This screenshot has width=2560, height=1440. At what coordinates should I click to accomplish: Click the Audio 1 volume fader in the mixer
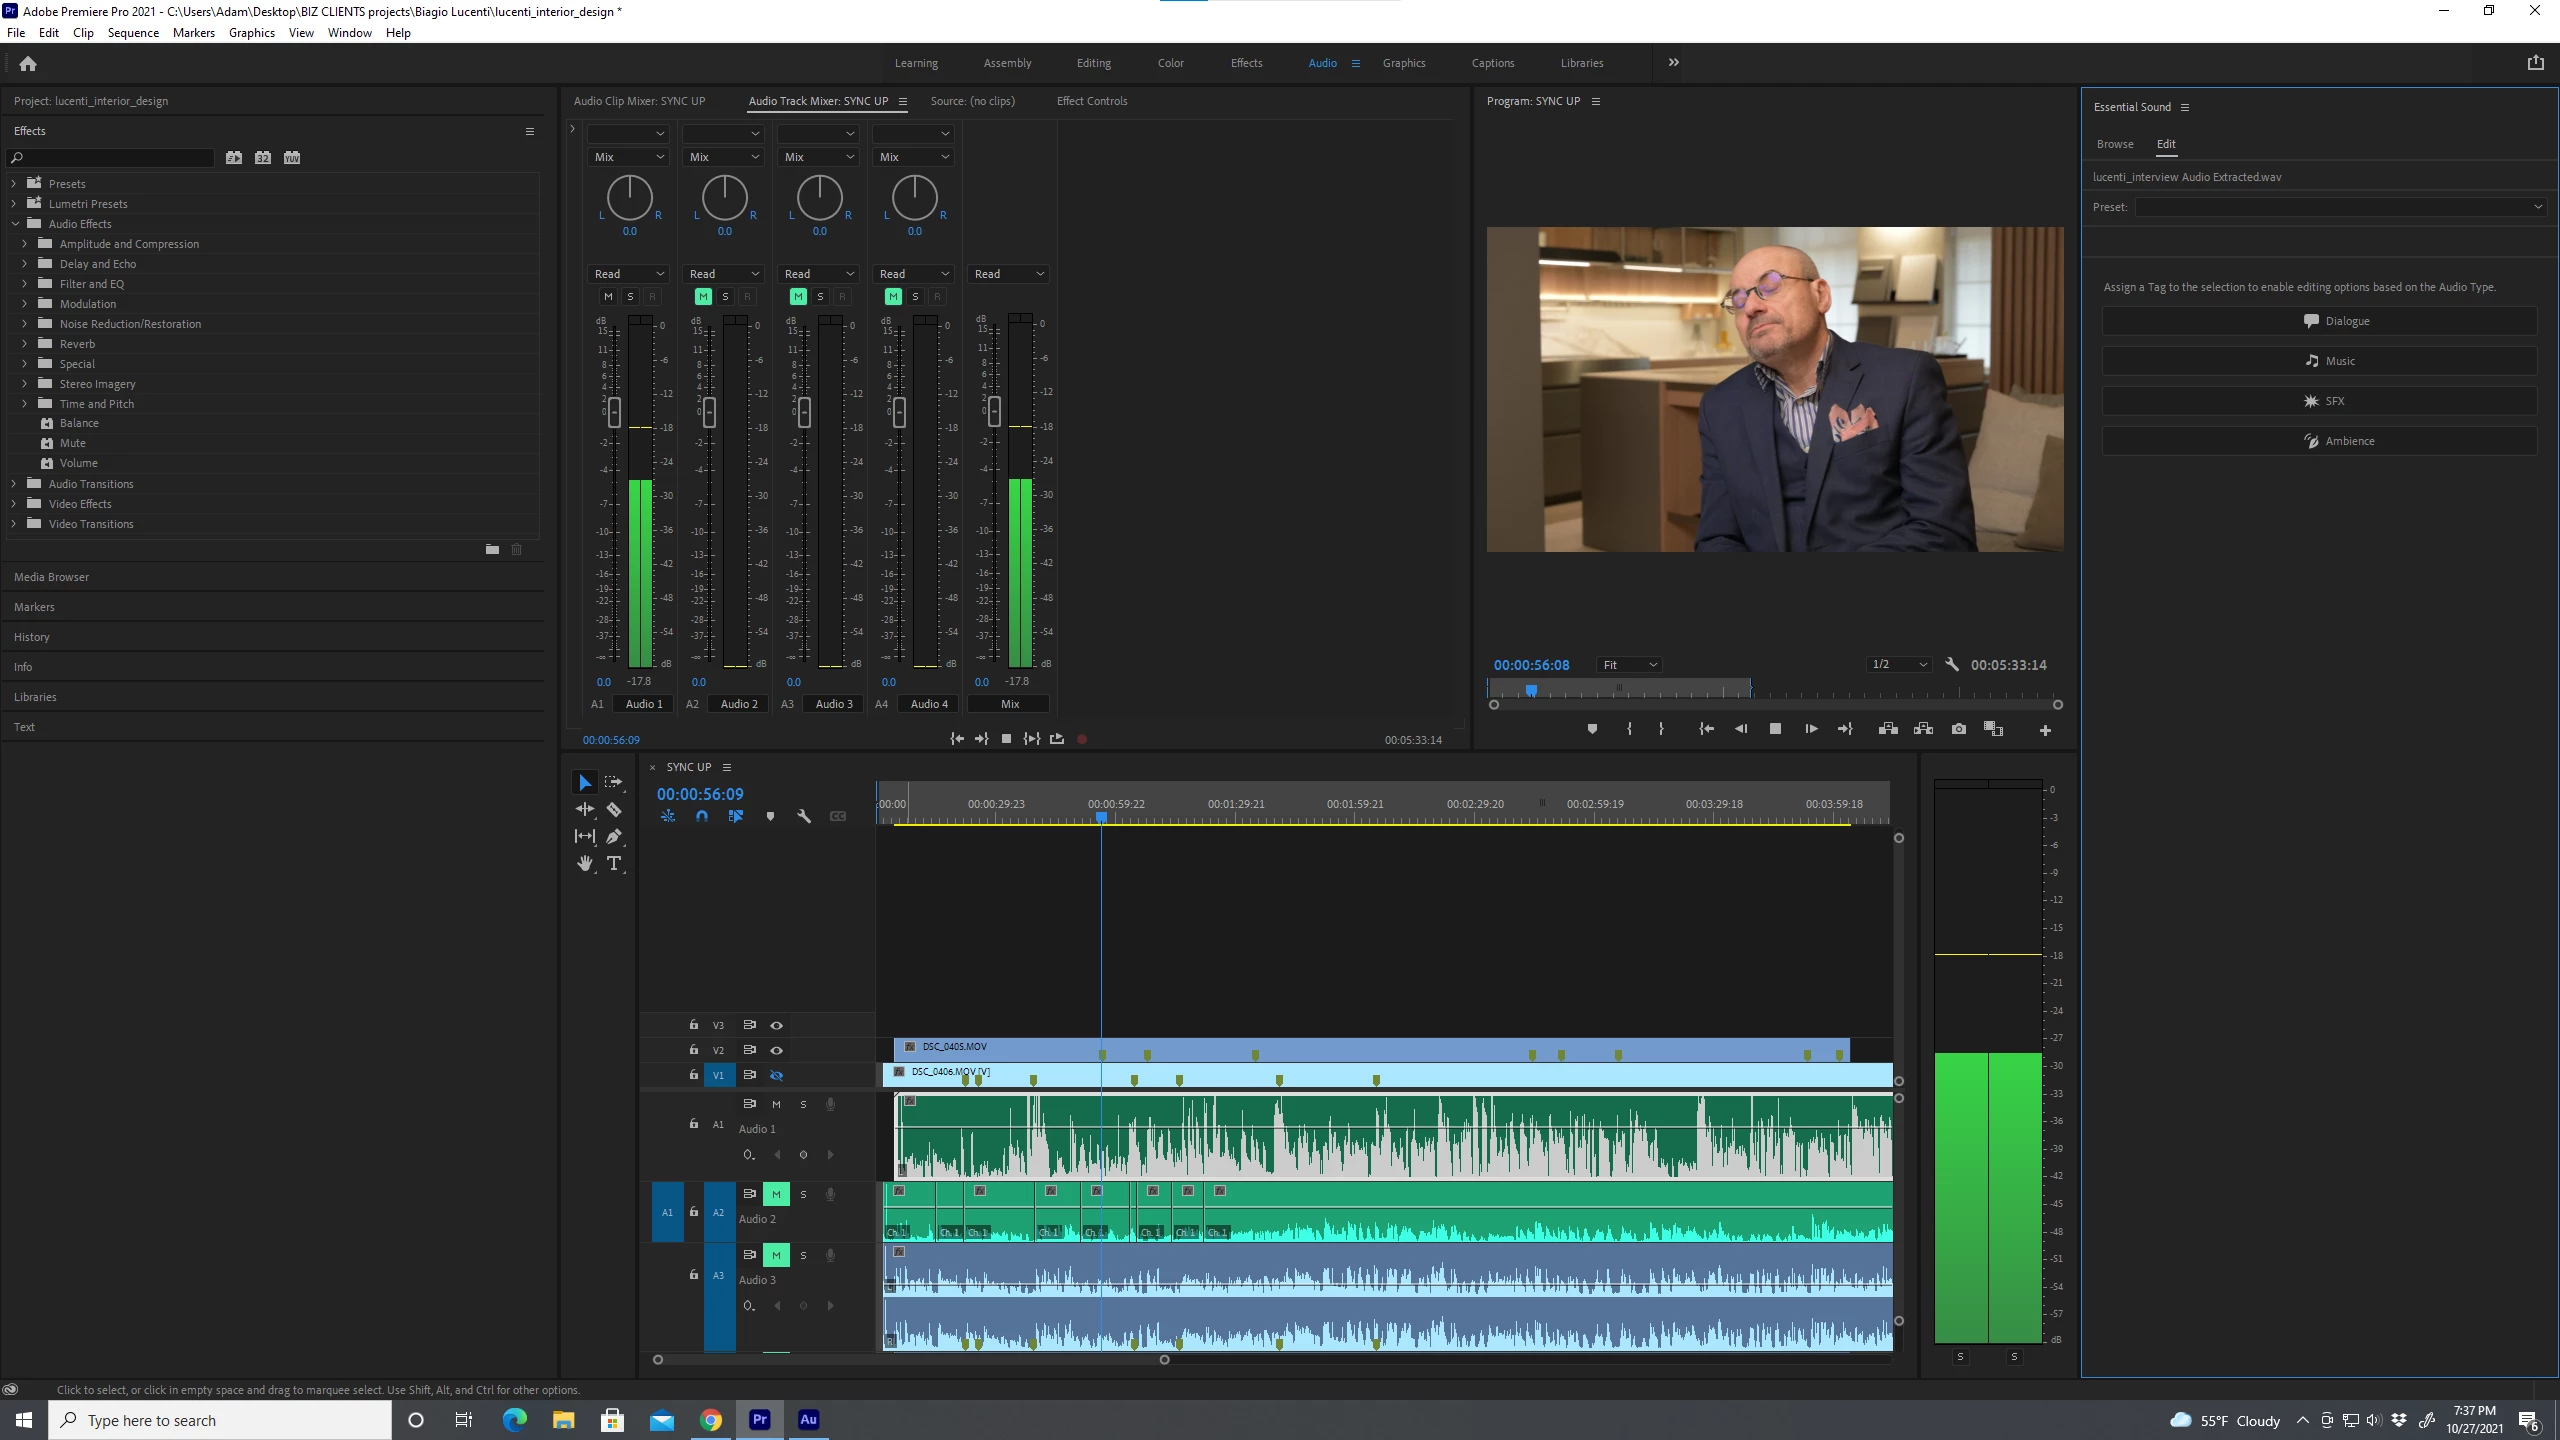(x=614, y=411)
